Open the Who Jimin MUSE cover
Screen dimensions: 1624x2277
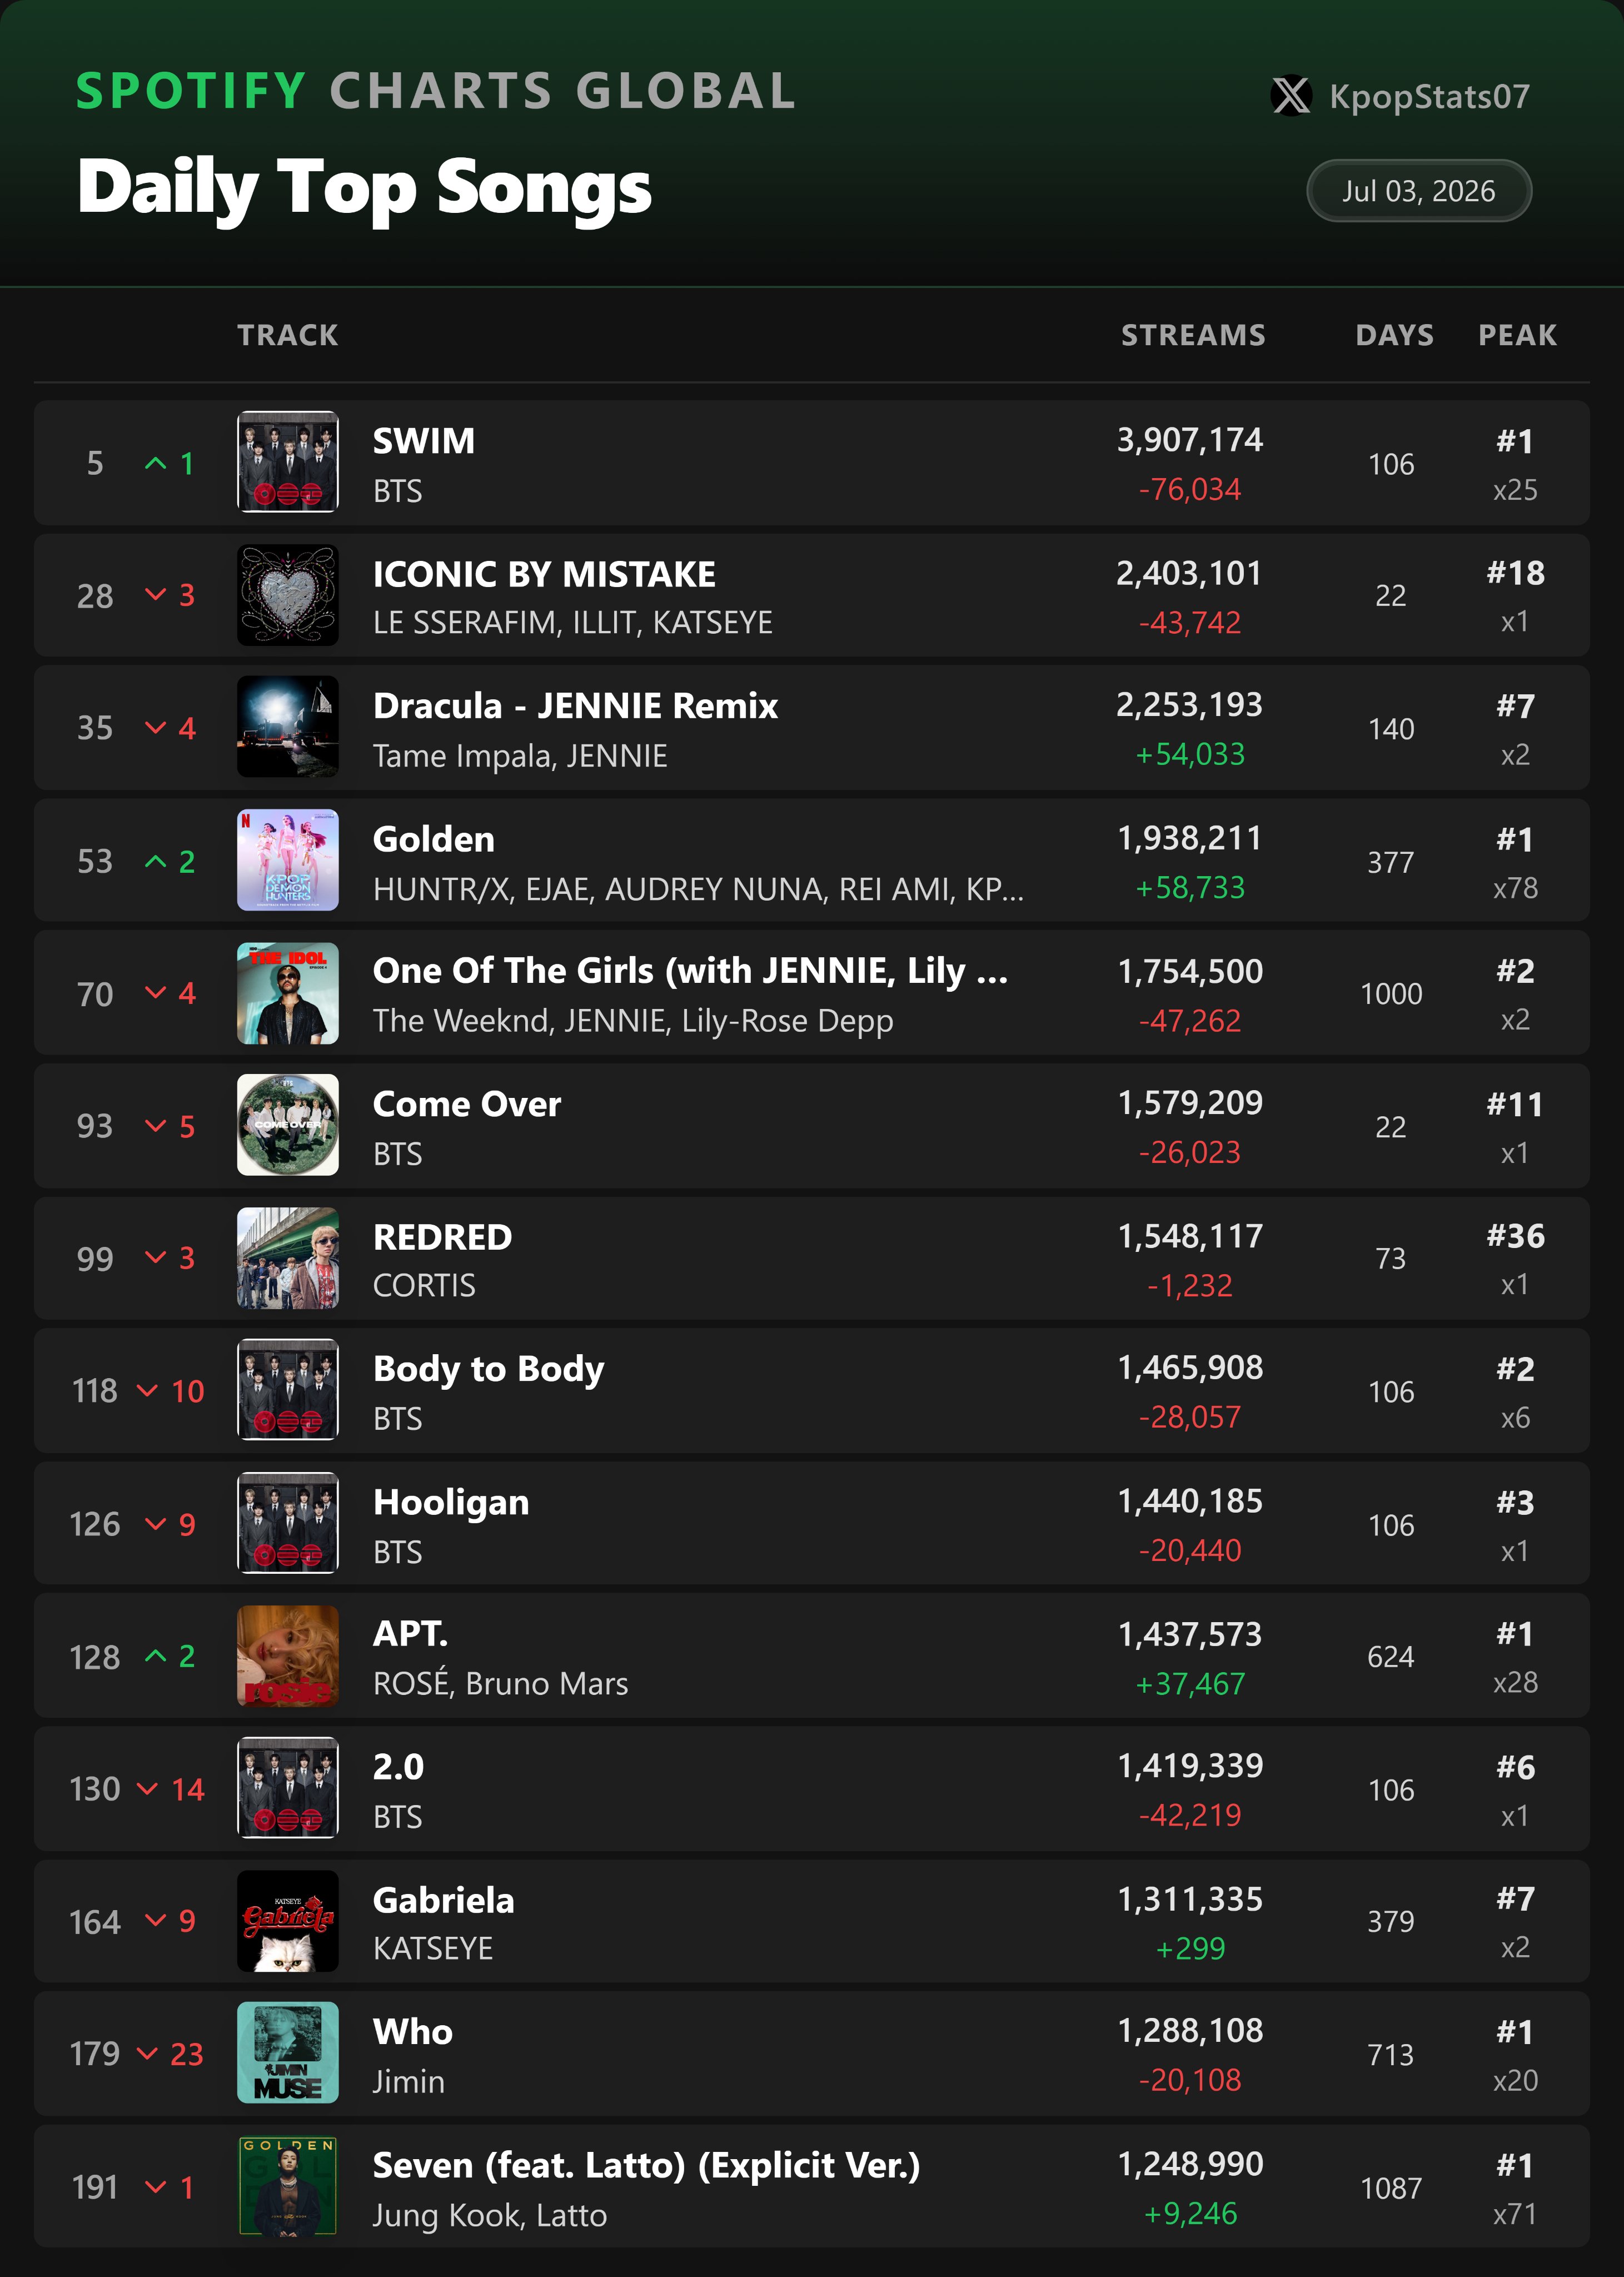coord(288,2053)
